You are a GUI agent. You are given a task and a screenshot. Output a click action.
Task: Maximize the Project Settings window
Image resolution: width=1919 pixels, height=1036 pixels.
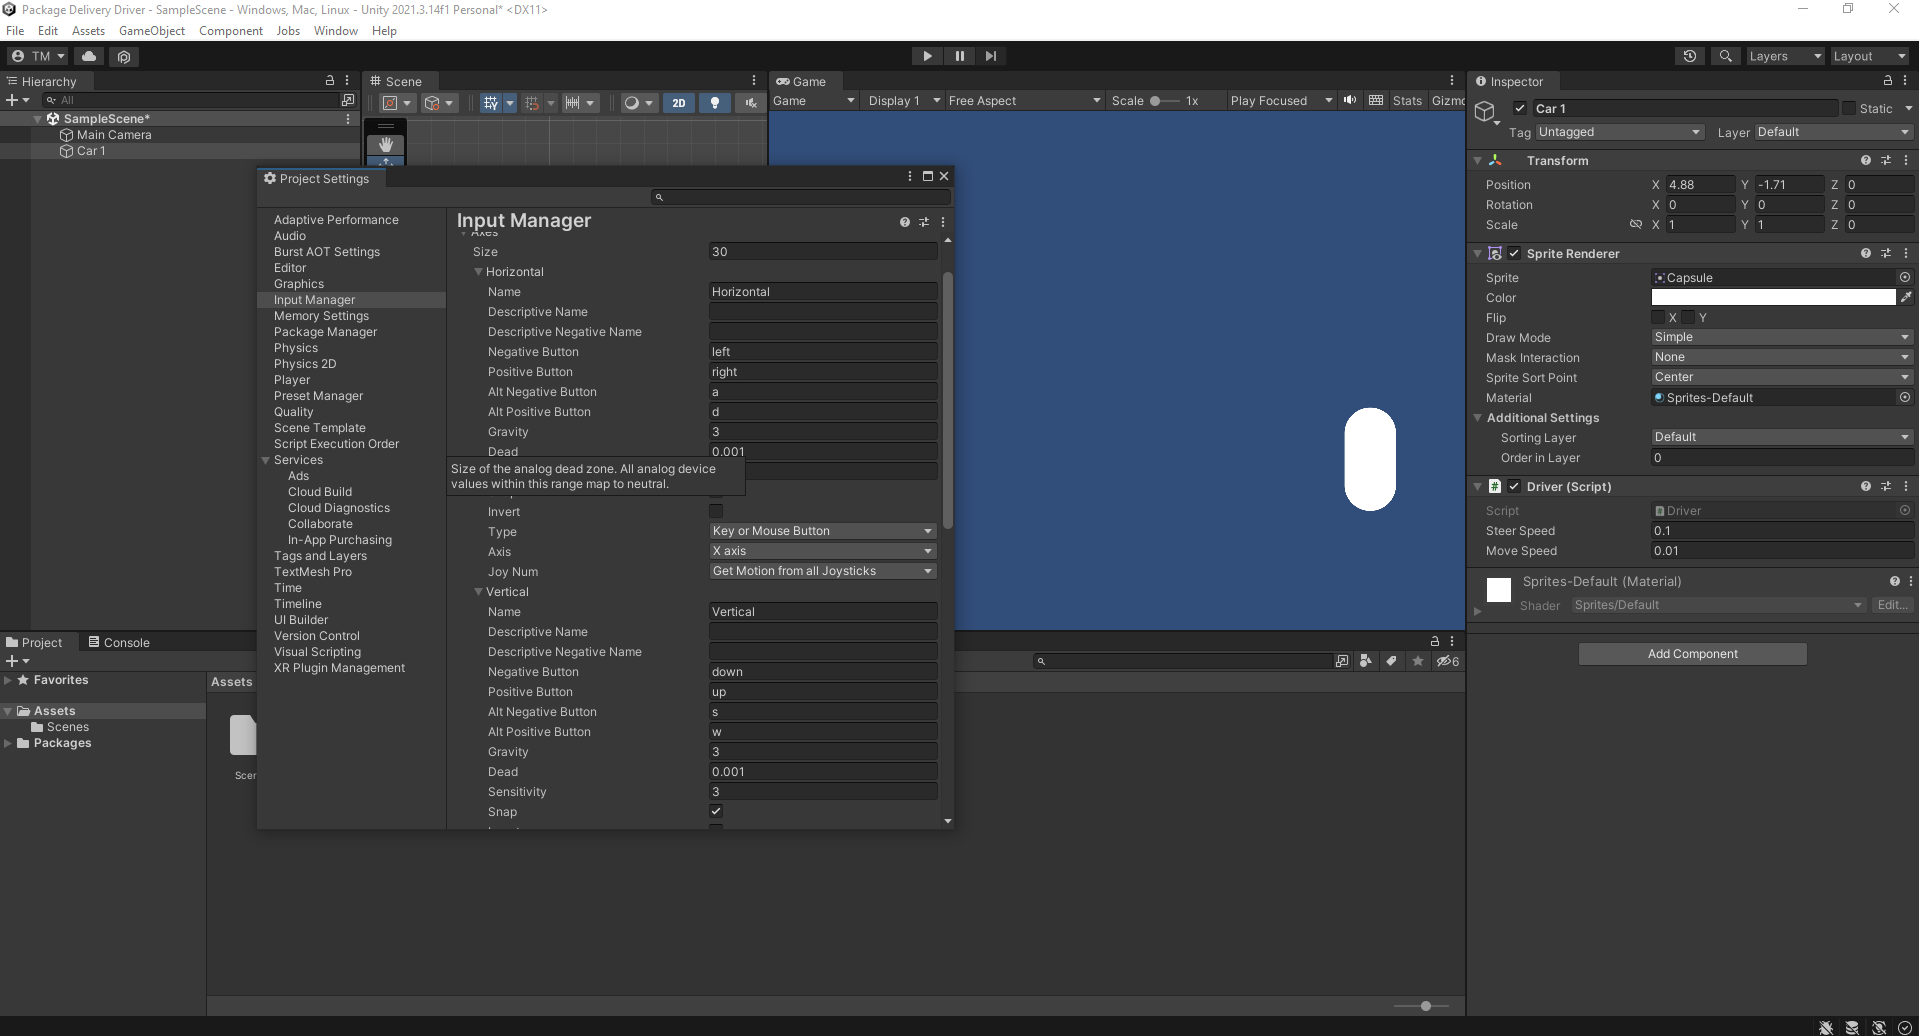pos(927,176)
